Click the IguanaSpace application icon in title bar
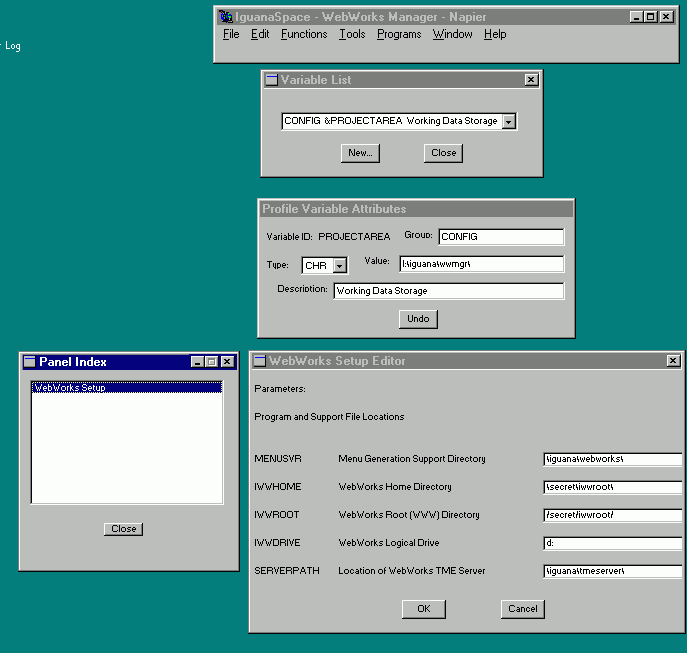 click(226, 17)
